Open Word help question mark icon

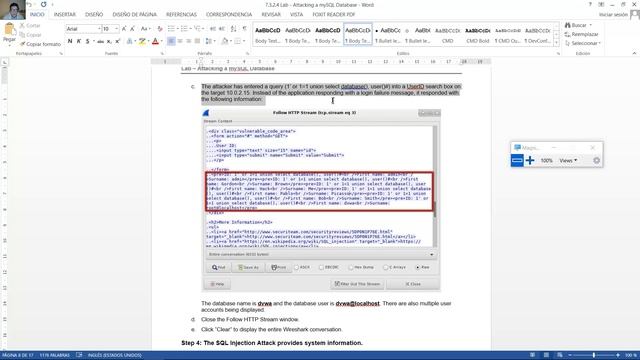590,4
